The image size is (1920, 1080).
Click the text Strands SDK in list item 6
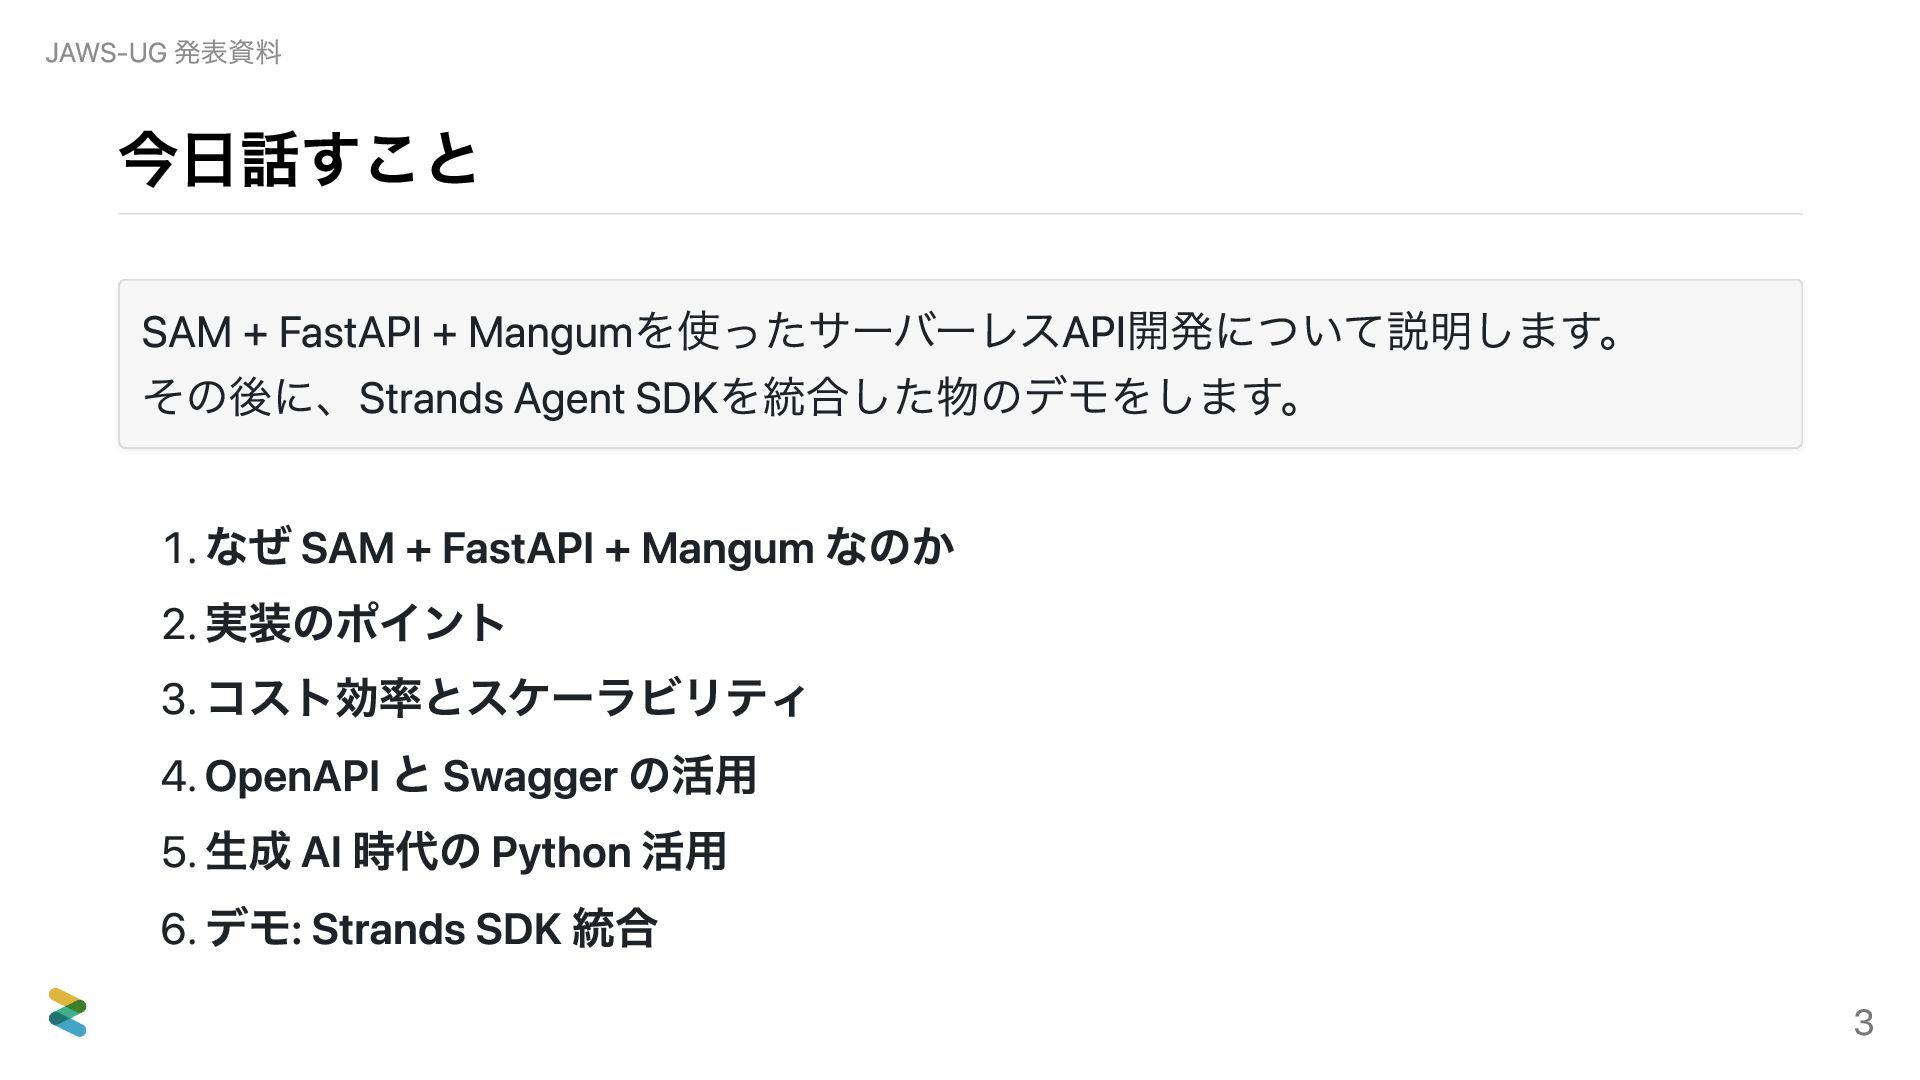pos(436,929)
